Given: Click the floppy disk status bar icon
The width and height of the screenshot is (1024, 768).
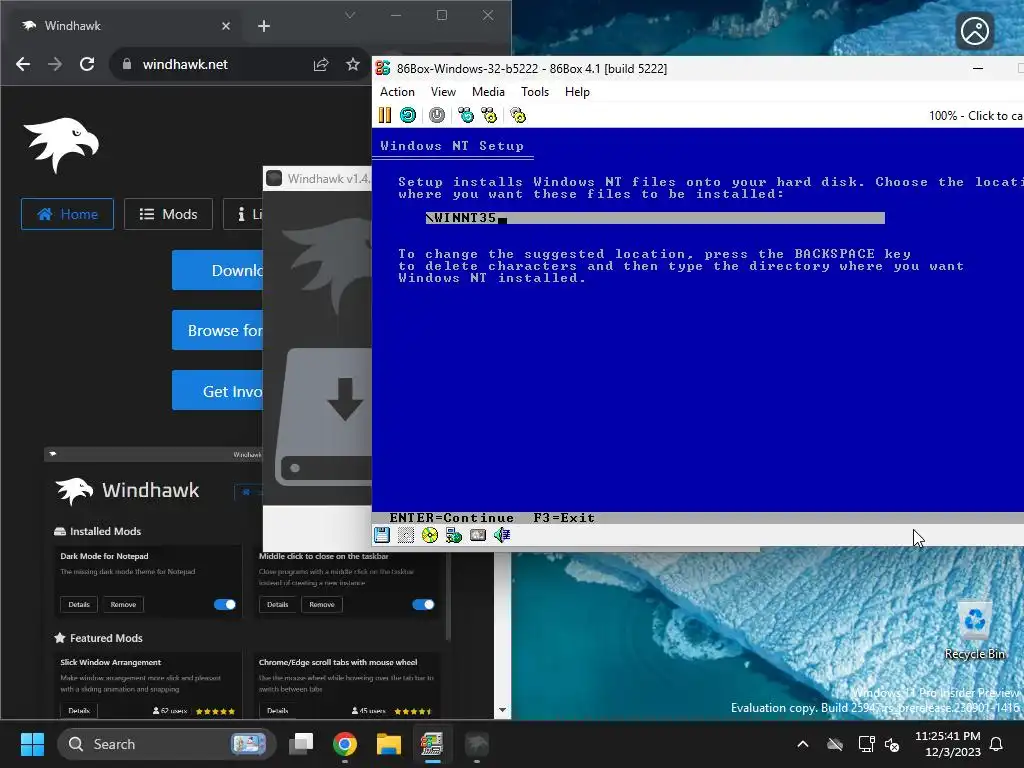Looking at the screenshot, I should pos(382,536).
